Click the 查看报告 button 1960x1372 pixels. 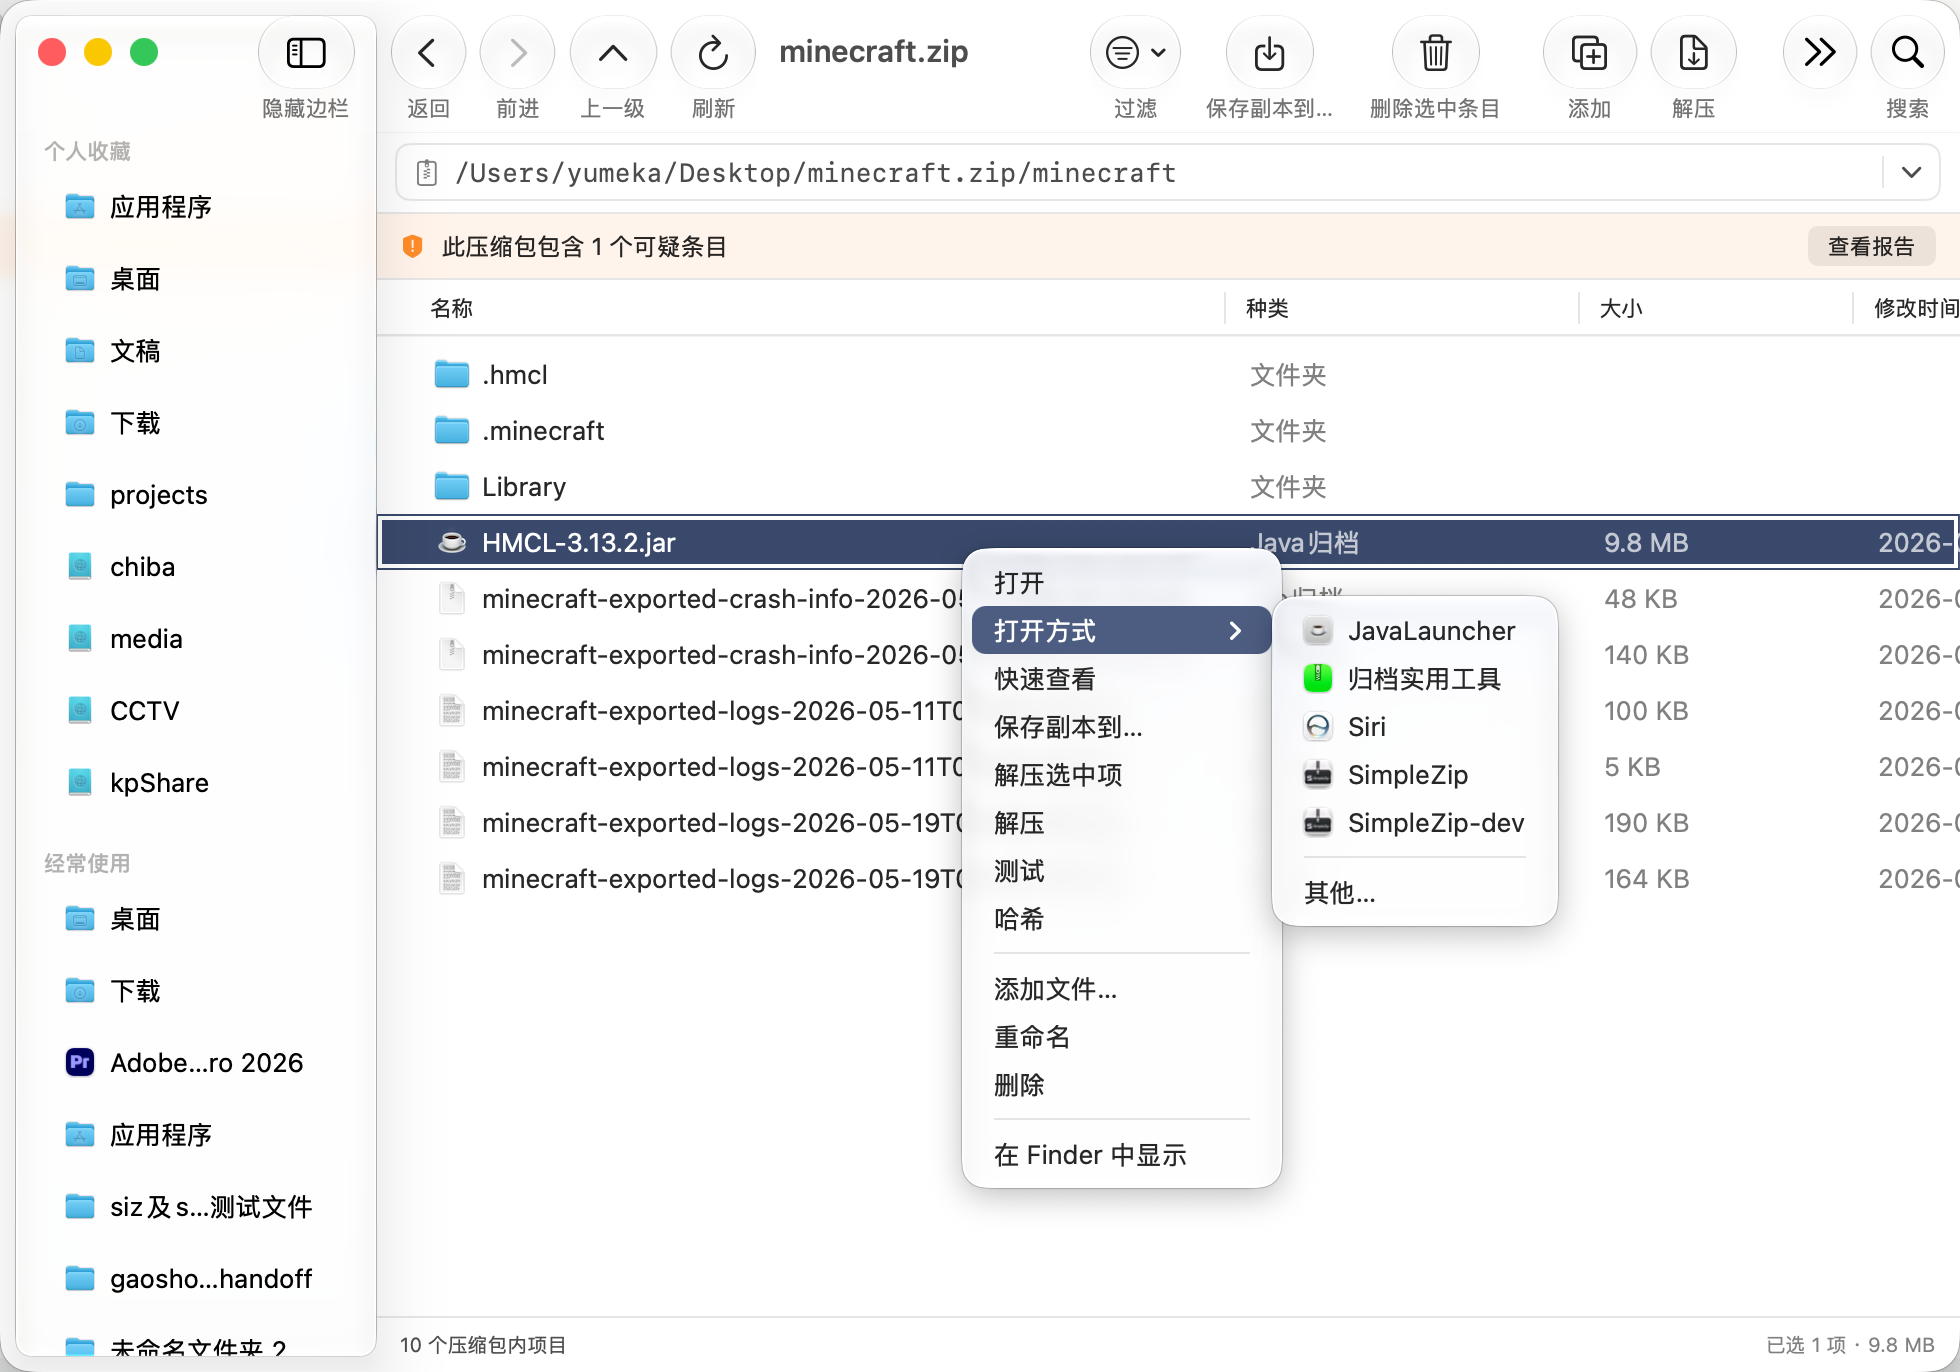coord(1871,247)
